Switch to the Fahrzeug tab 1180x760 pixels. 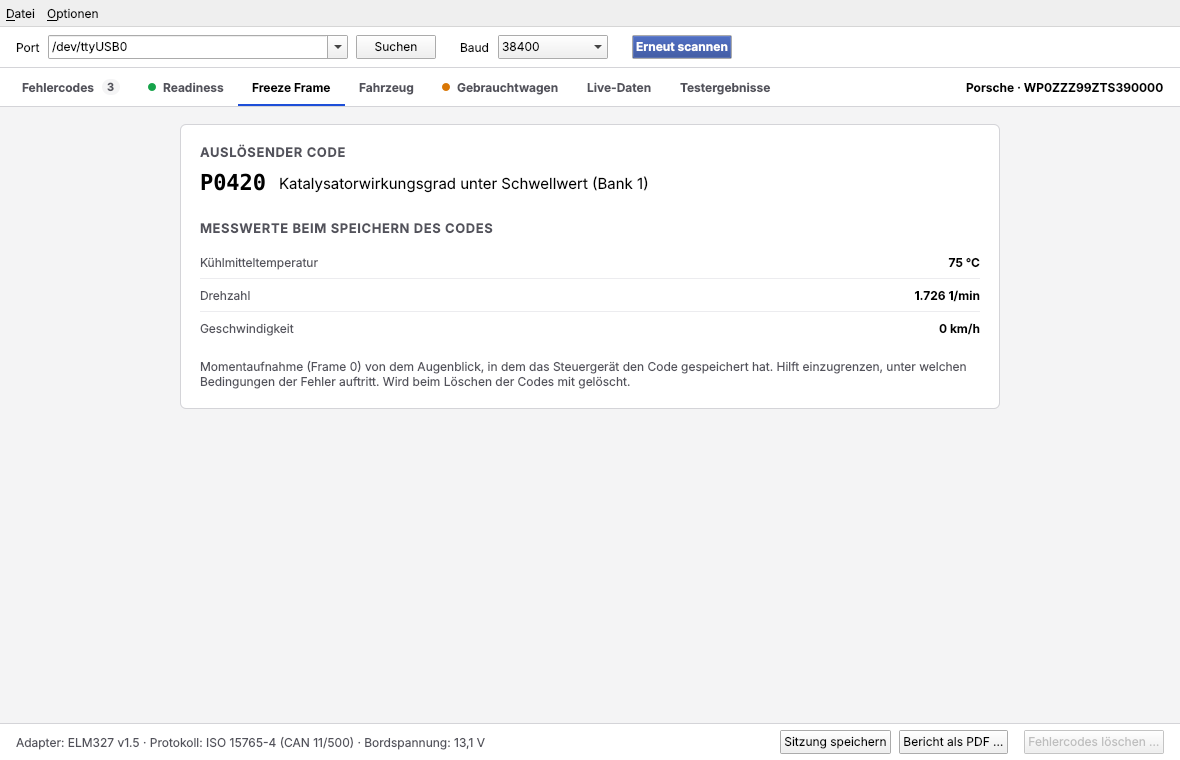386,87
